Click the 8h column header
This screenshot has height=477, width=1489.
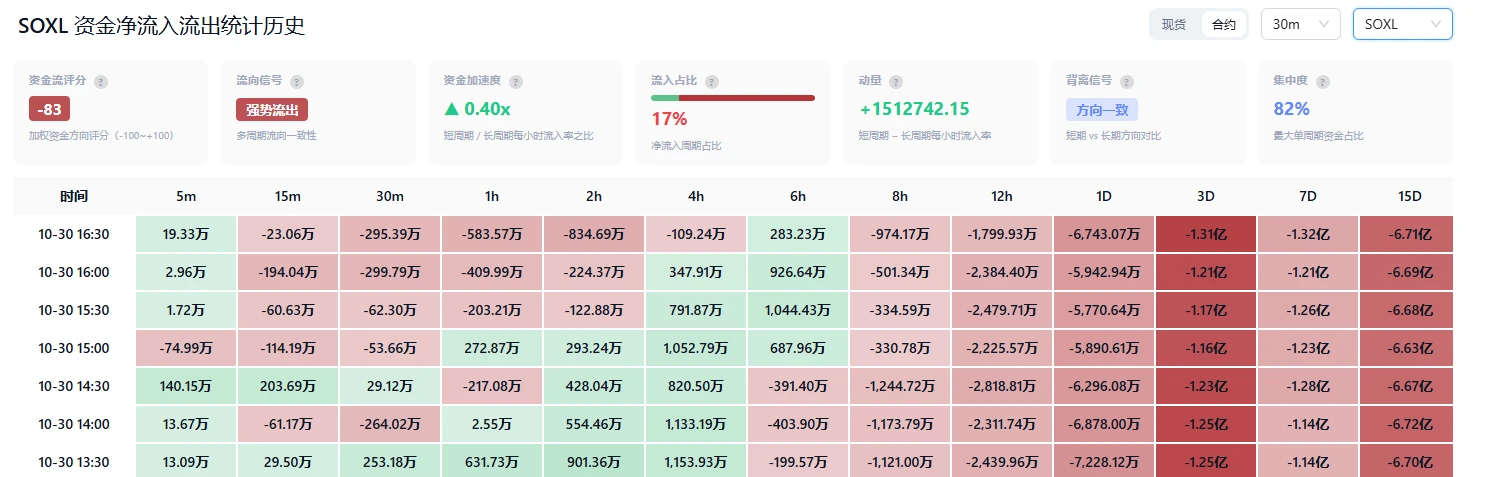click(900, 196)
